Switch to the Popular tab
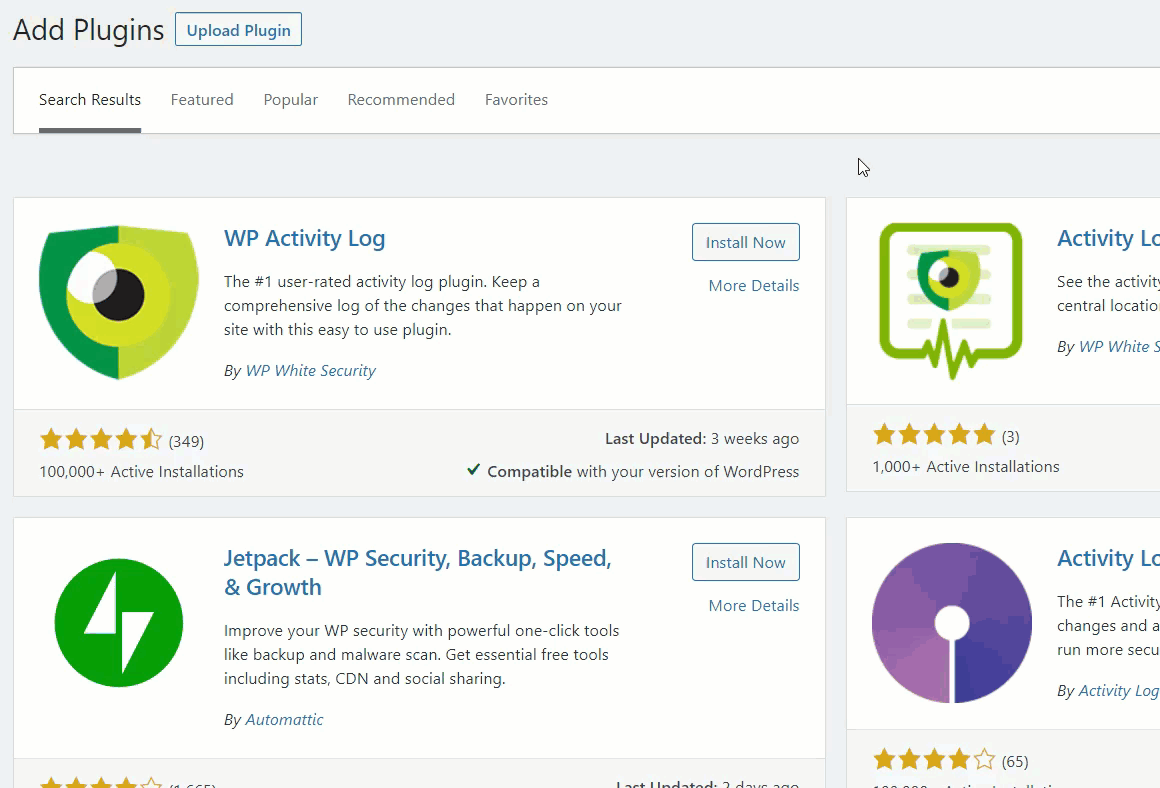This screenshot has width=1160, height=788. (291, 100)
